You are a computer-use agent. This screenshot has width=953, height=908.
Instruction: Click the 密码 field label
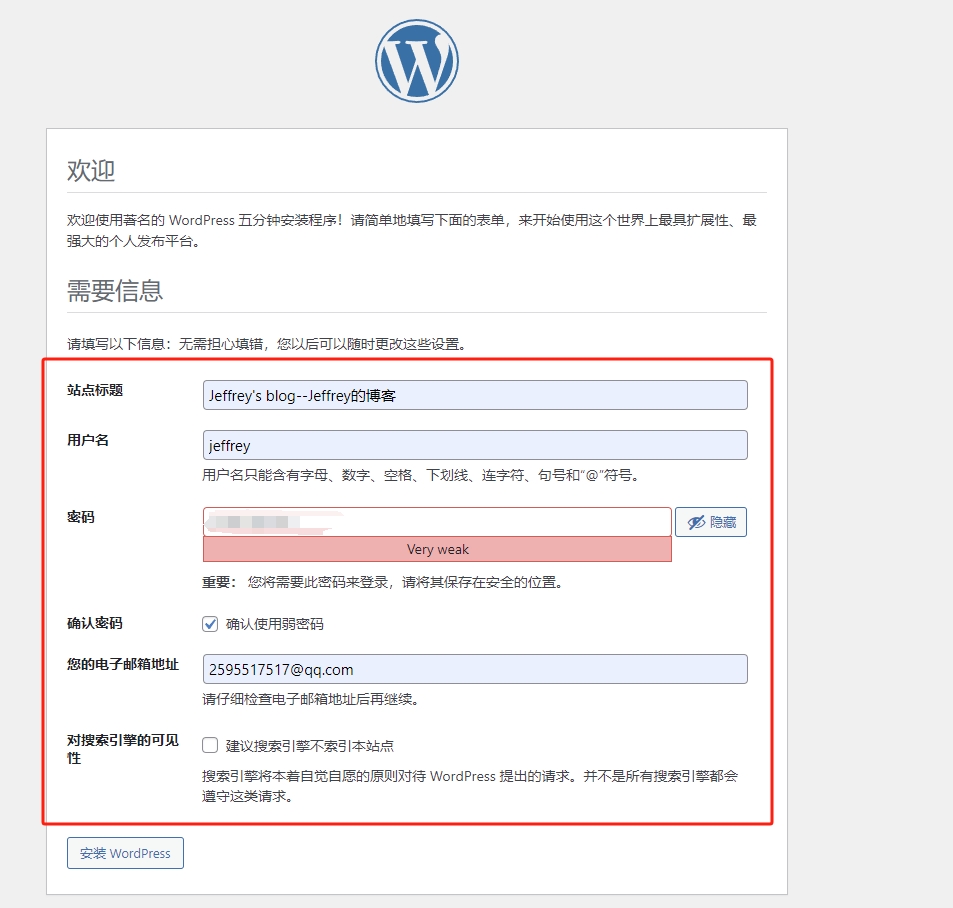pos(81,517)
